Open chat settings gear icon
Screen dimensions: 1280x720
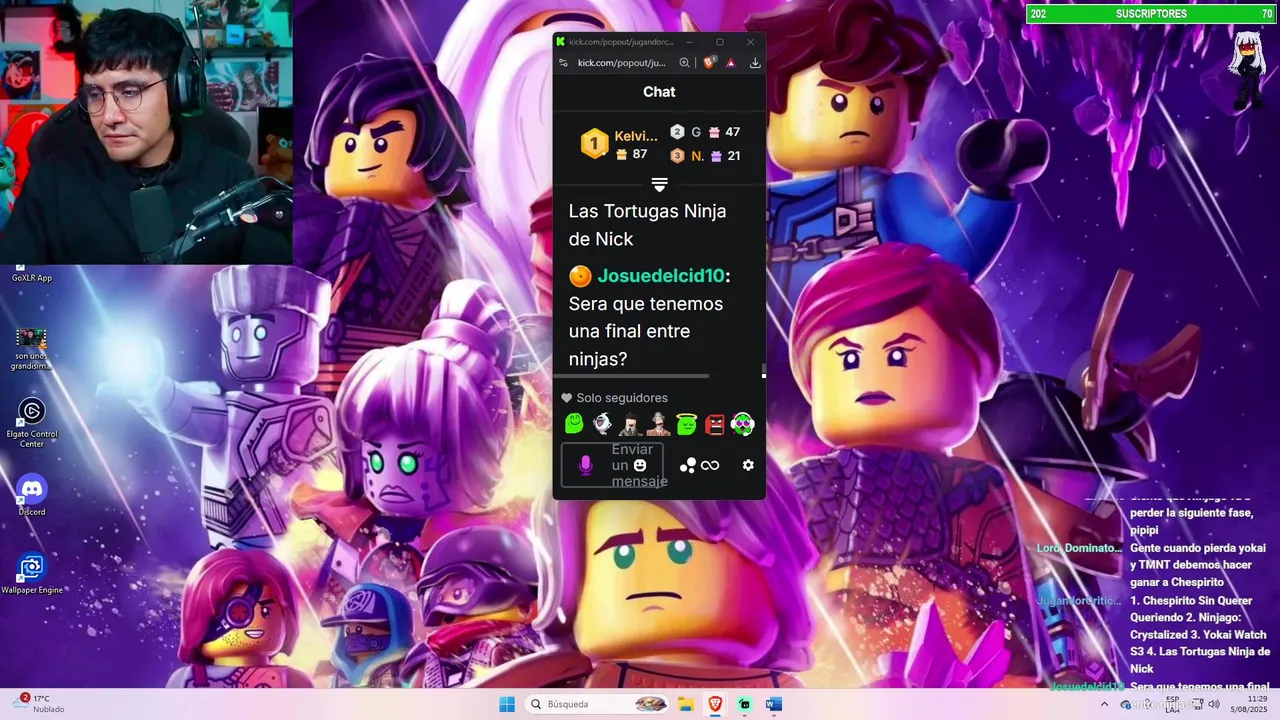click(x=748, y=465)
